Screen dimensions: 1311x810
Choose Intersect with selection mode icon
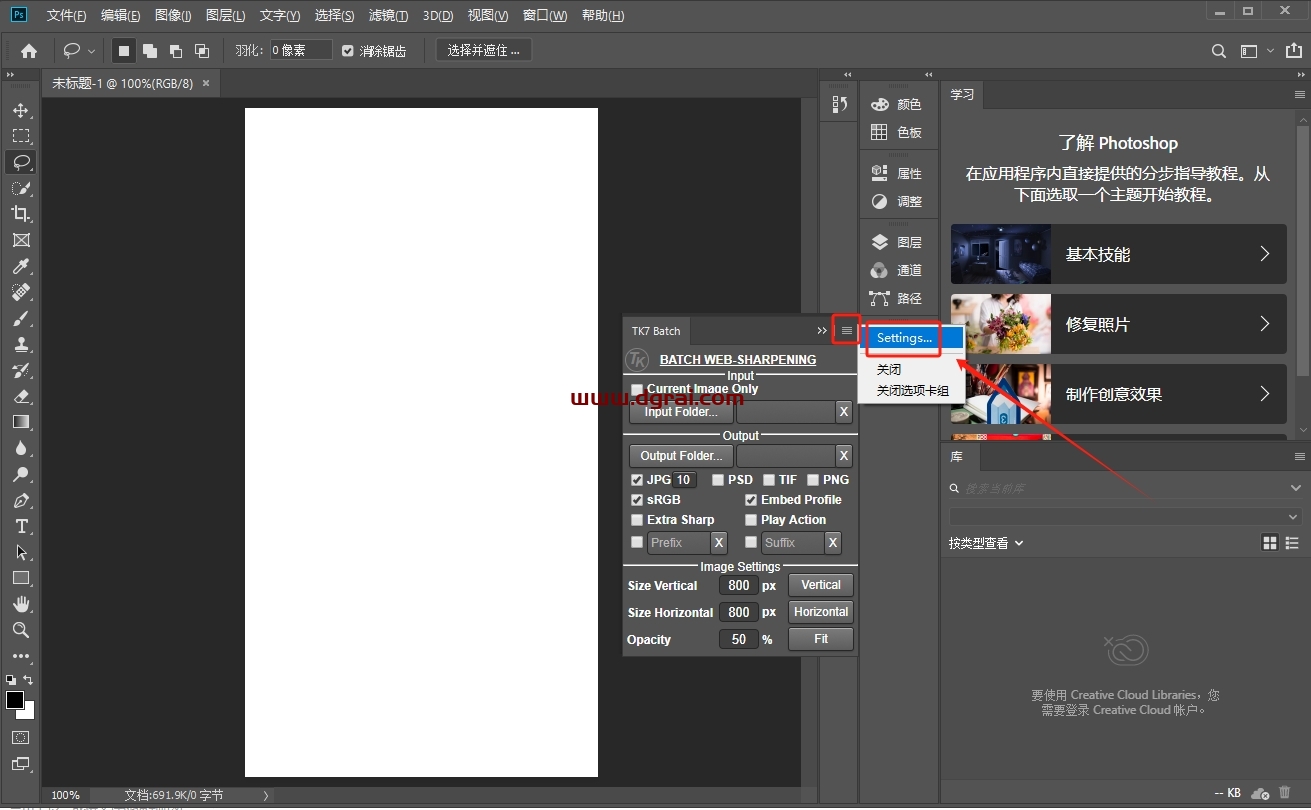click(202, 50)
